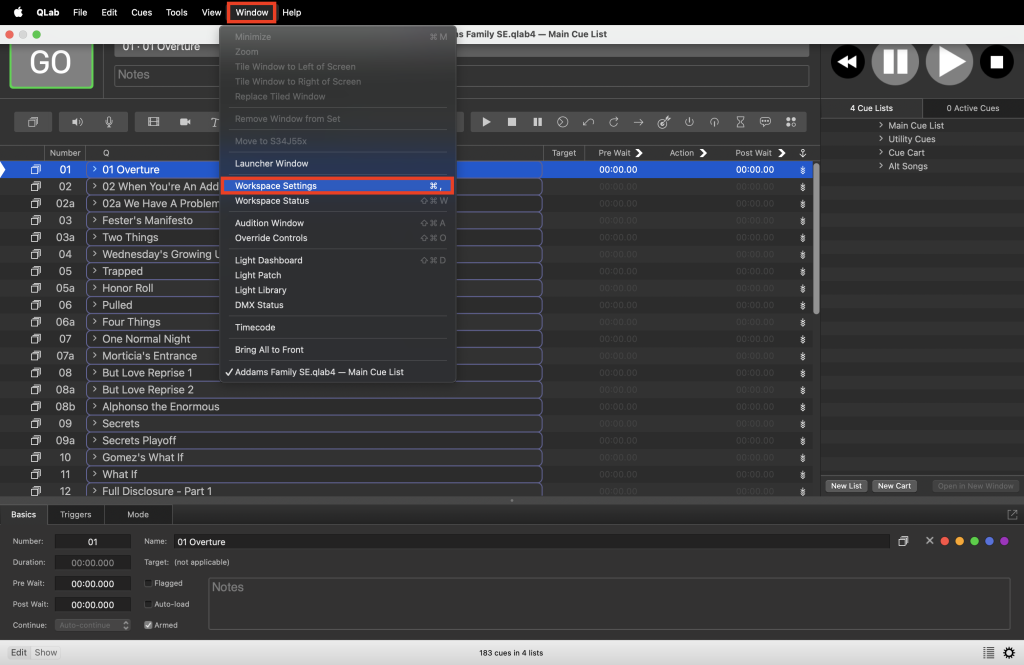Screen dimensions: 1024x665
Task: Switch to Show mode in status bar
Action: point(46,653)
